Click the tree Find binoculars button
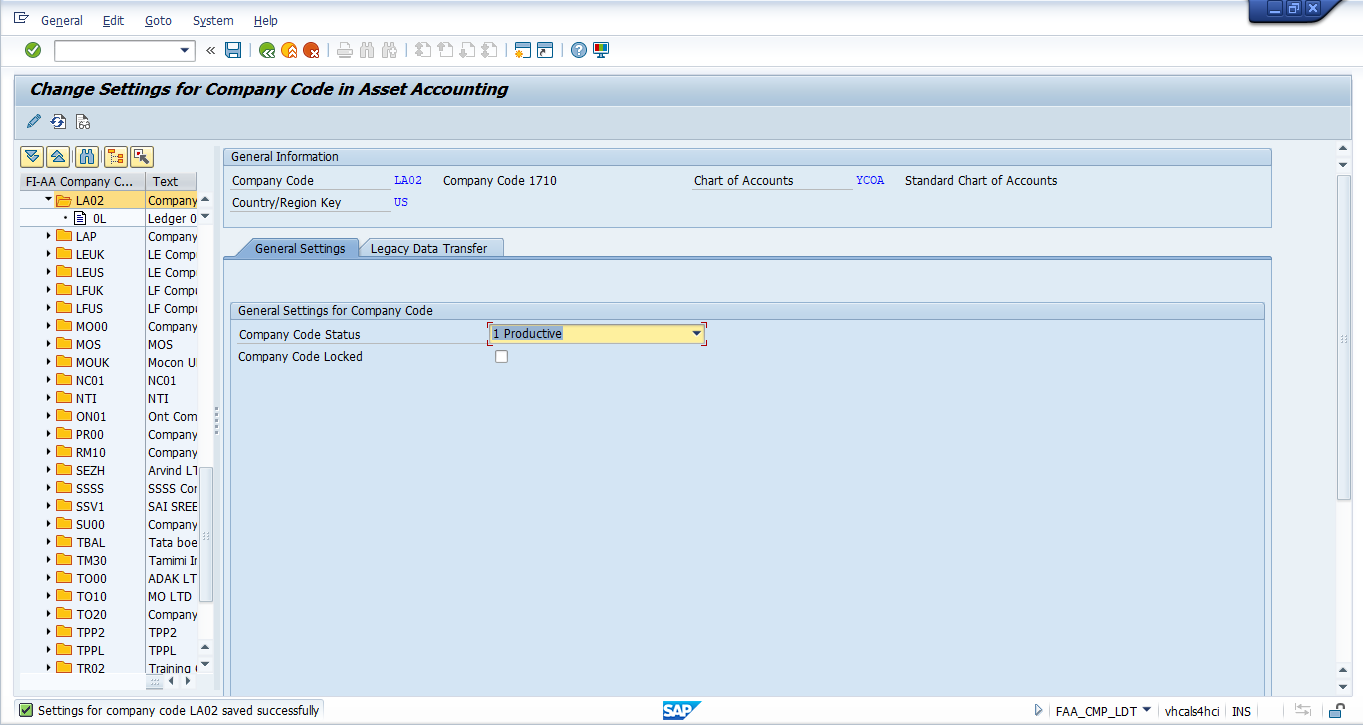This screenshot has height=725, width=1363. coord(87,156)
